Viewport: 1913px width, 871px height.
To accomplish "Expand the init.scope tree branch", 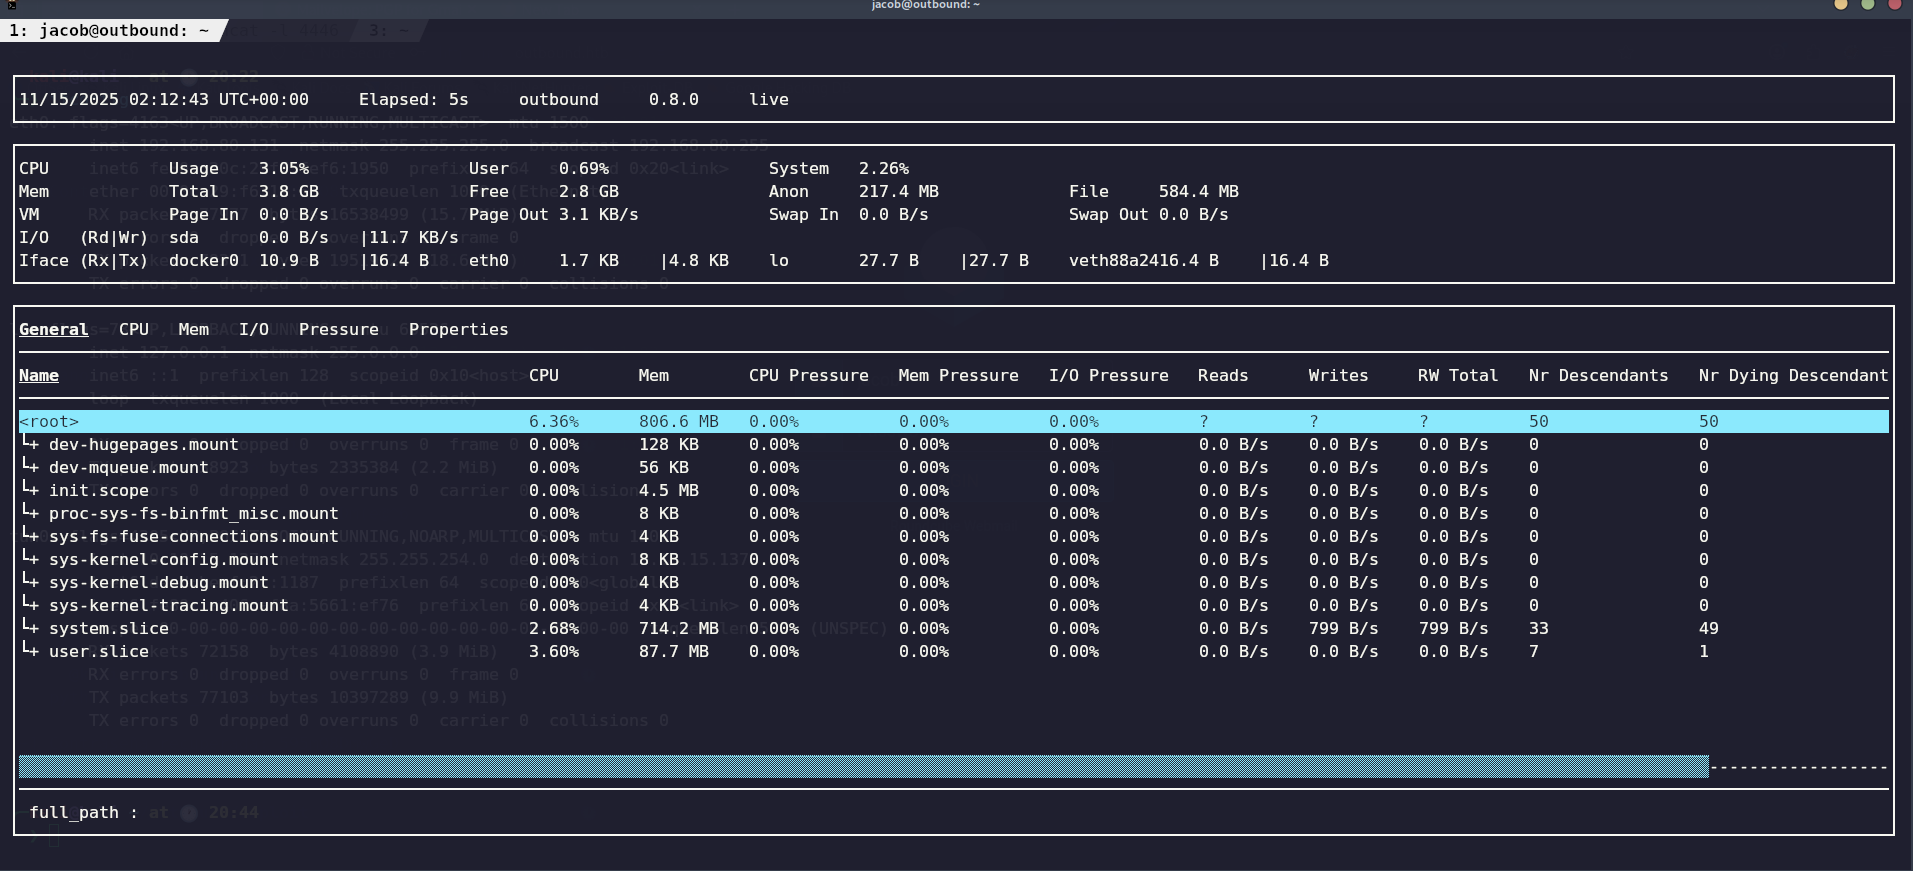I will [30, 490].
